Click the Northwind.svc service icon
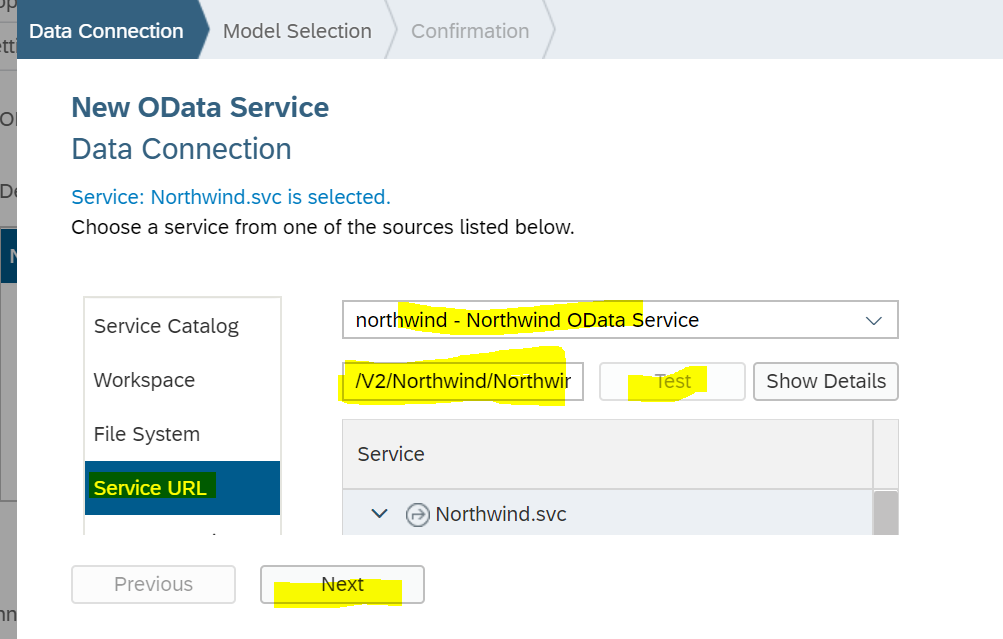The image size is (1003, 639). click(418, 514)
